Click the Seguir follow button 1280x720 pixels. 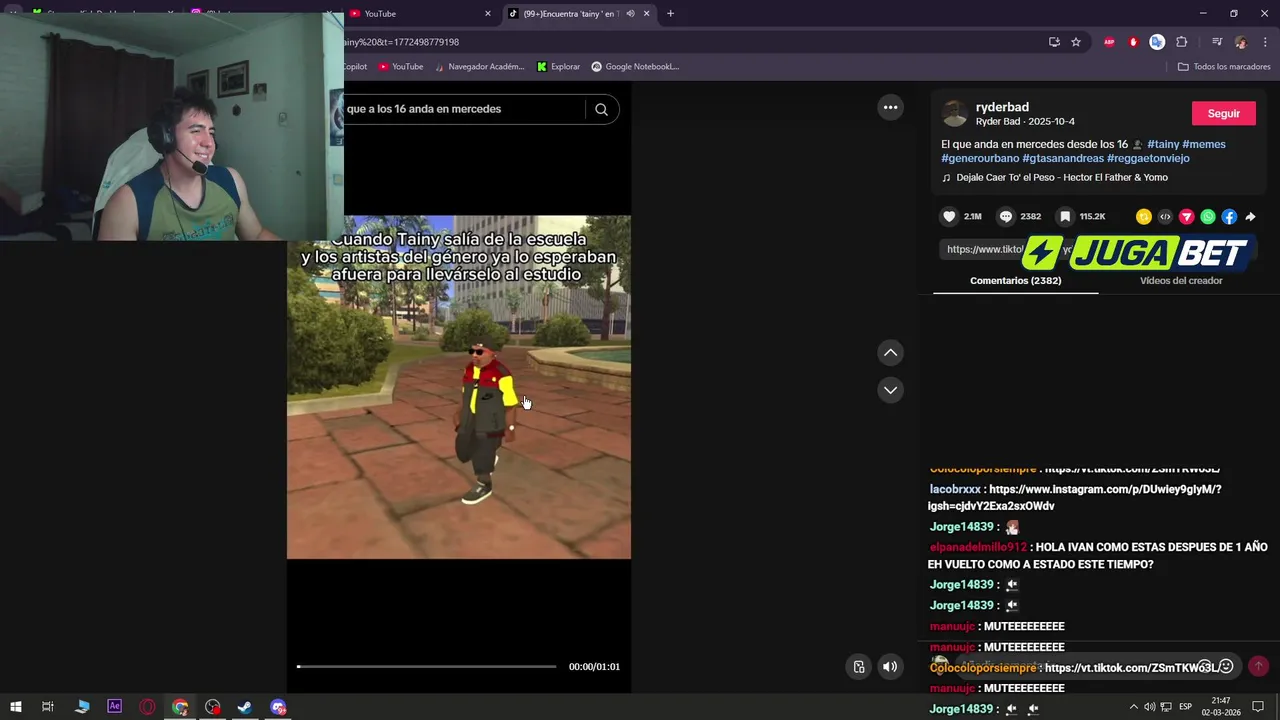click(x=1223, y=113)
